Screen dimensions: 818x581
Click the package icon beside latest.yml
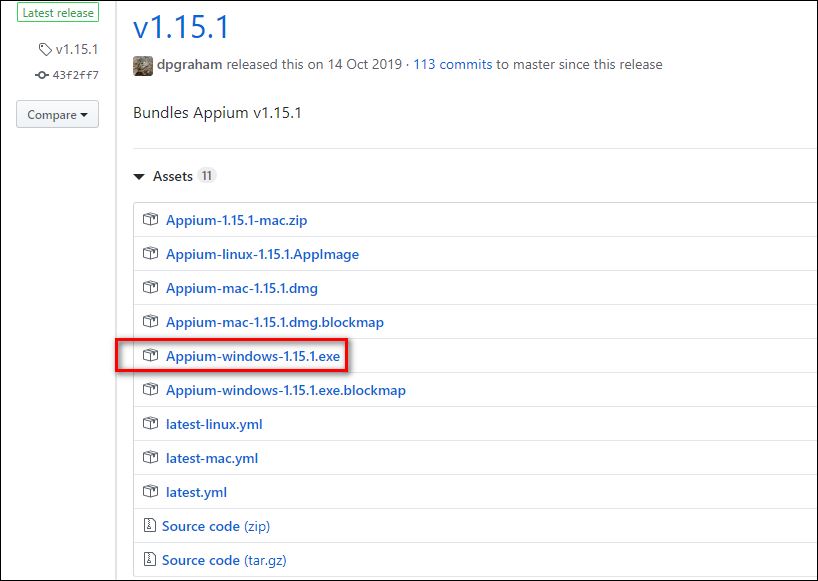pyautogui.click(x=150, y=492)
